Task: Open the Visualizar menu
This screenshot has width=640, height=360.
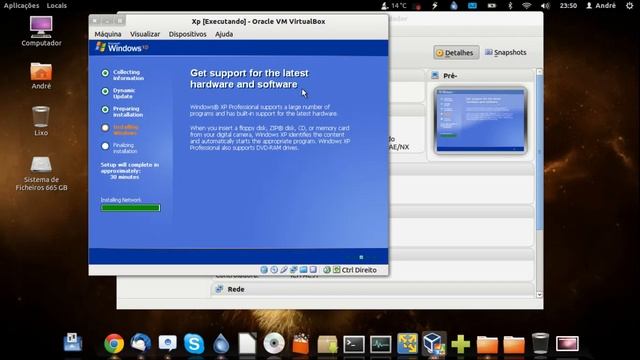Action: (x=145, y=34)
